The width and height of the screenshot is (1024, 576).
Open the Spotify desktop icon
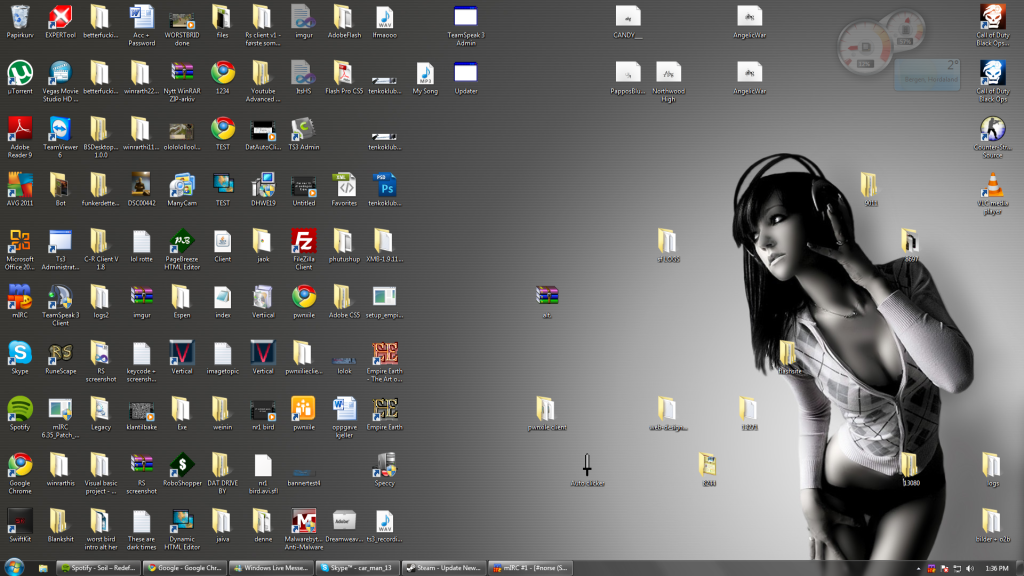point(20,409)
